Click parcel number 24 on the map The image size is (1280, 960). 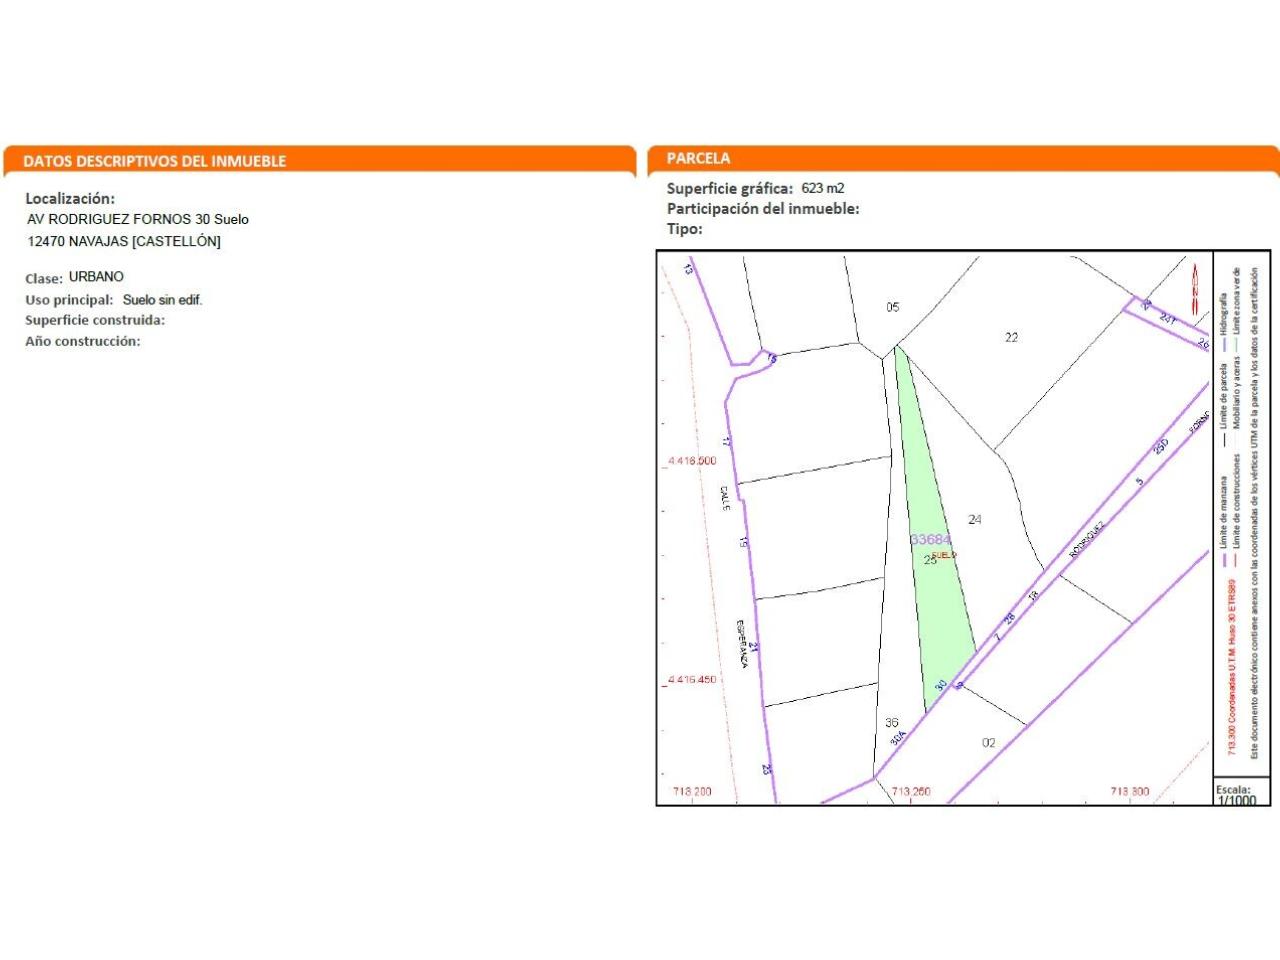[x=975, y=519]
